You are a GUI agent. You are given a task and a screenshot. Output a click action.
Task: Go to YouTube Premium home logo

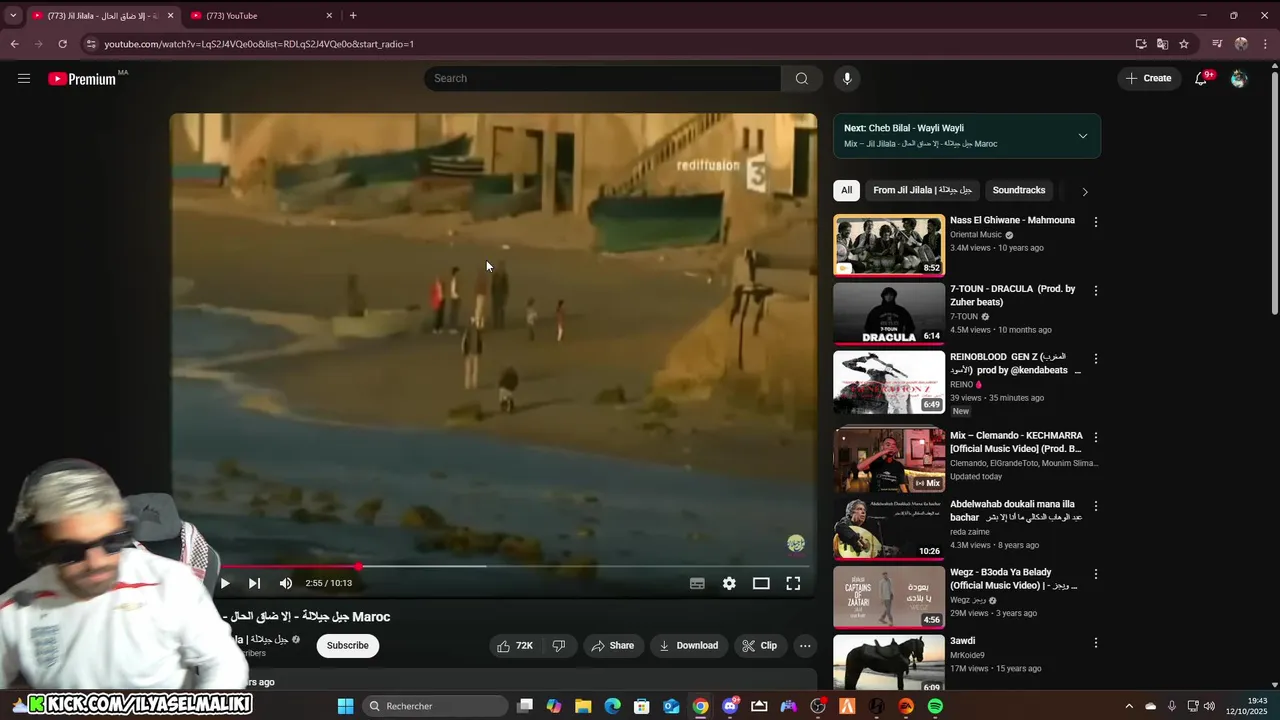pos(82,79)
